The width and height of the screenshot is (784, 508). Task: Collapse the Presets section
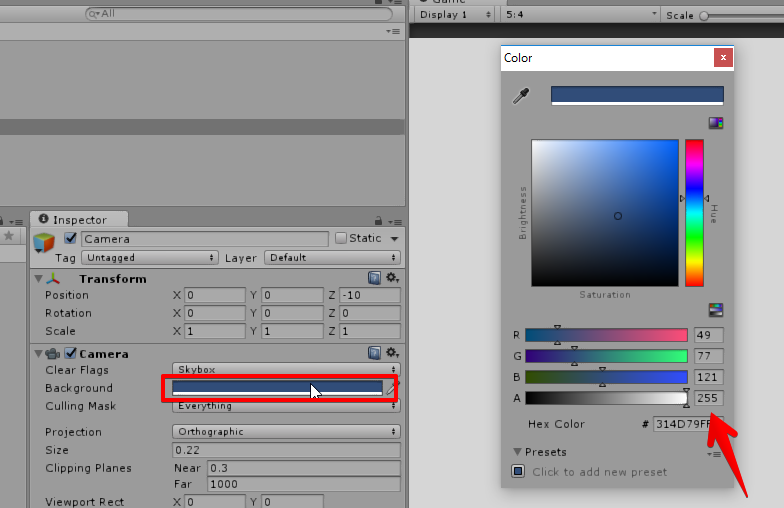pos(518,452)
